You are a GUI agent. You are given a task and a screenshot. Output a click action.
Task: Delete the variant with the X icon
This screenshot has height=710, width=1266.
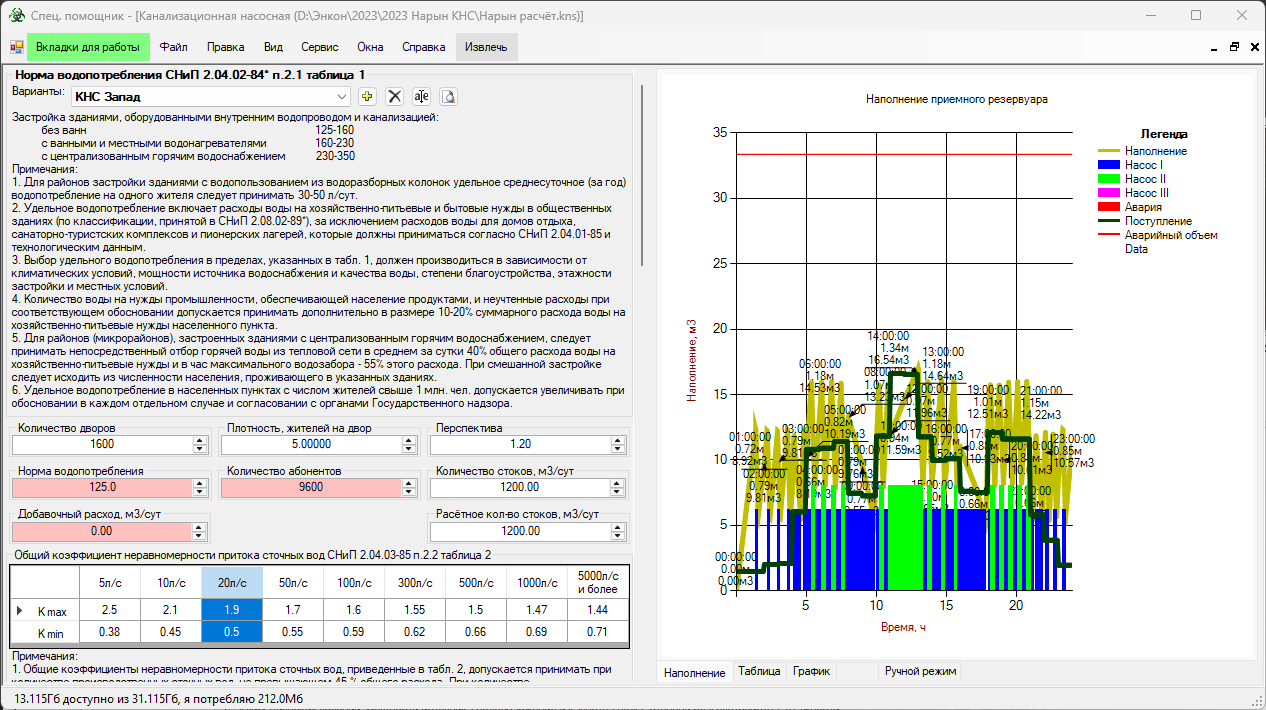coord(395,97)
